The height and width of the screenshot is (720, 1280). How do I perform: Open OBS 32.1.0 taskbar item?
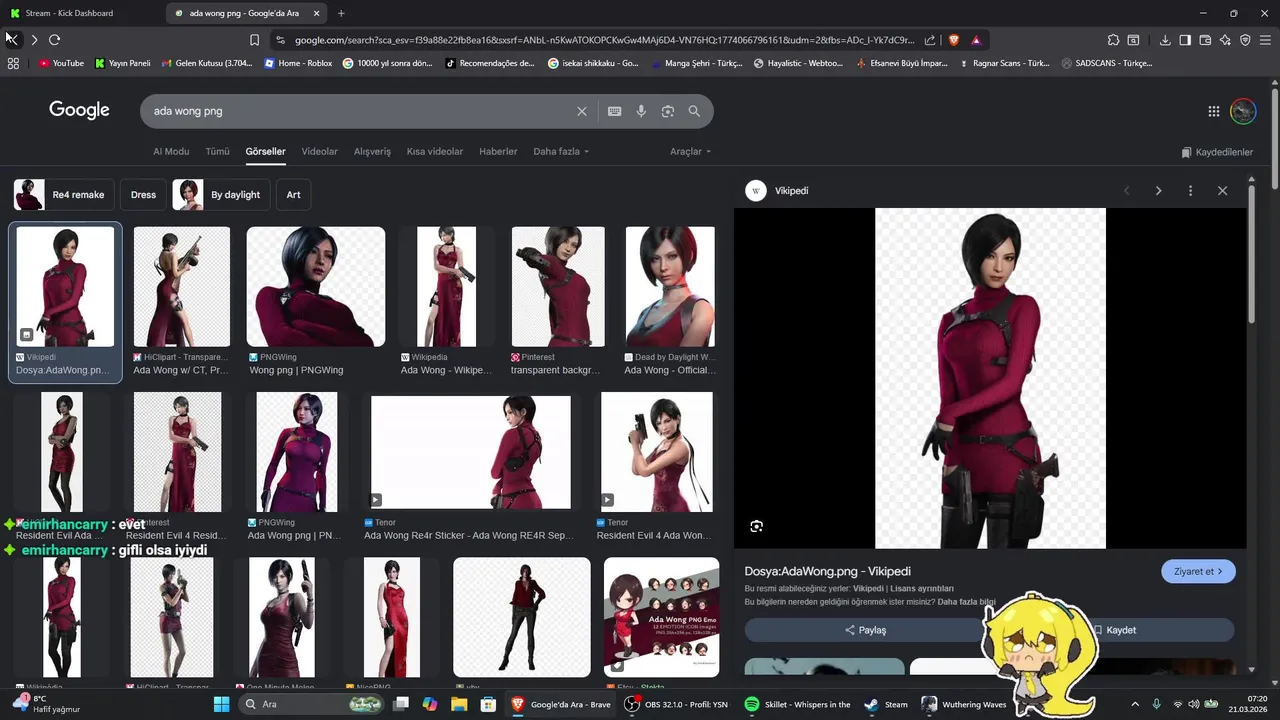pyautogui.click(x=676, y=704)
